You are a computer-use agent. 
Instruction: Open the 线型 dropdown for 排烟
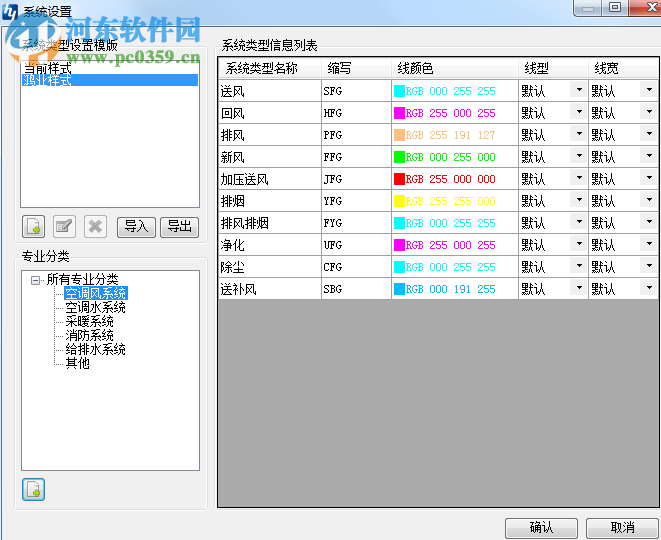(579, 199)
